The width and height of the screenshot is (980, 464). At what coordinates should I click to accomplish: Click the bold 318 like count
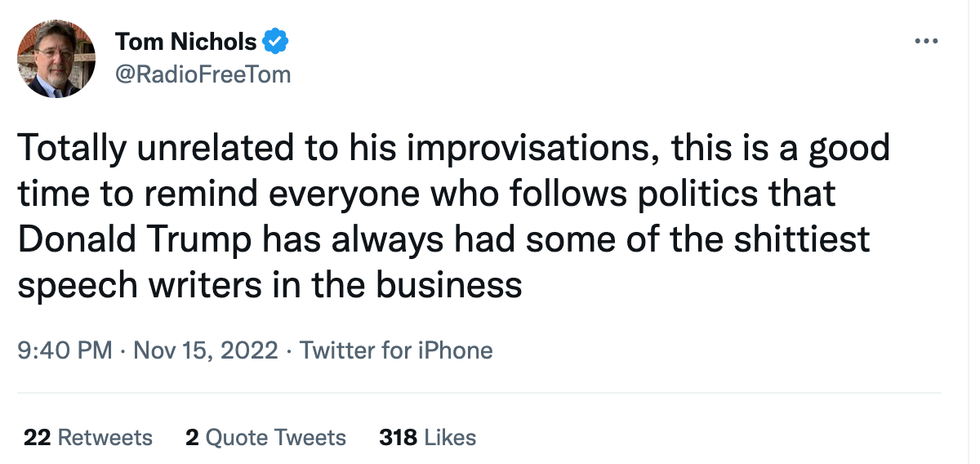click(398, 437)
